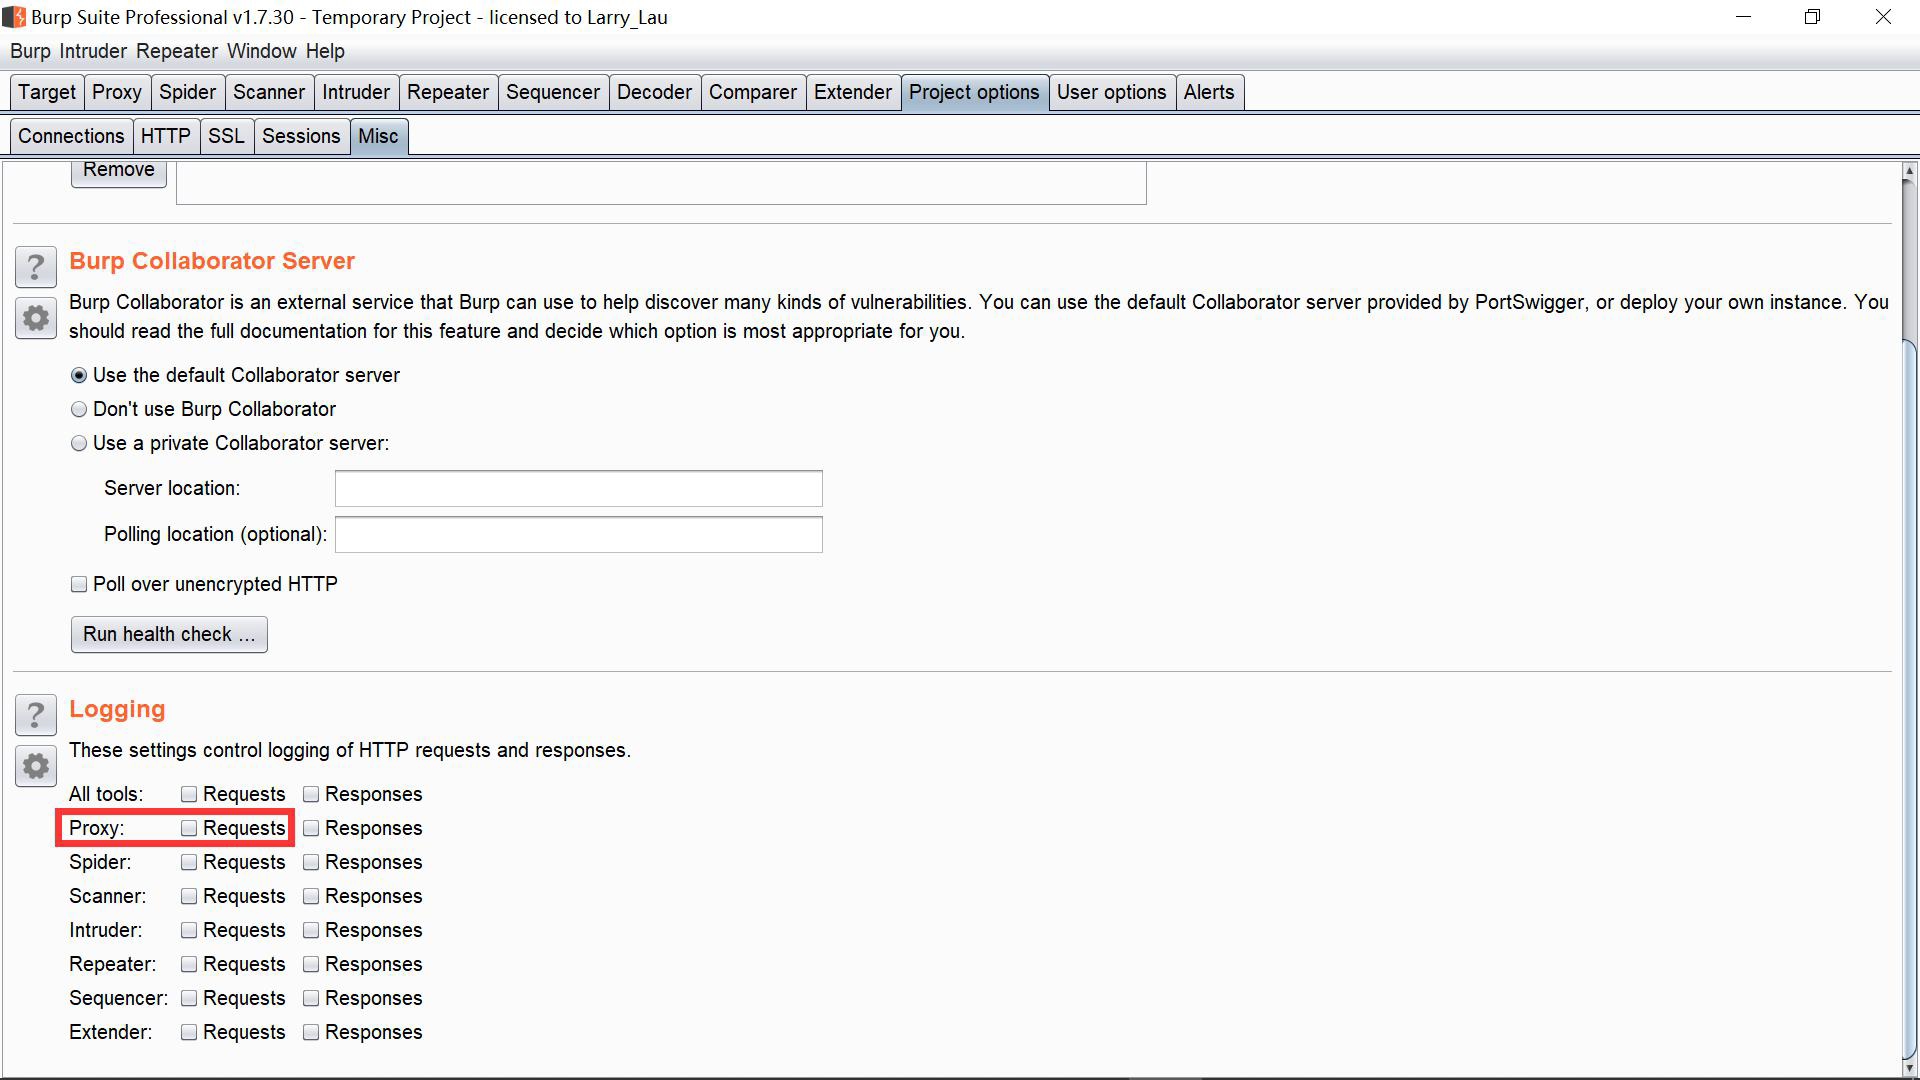1920x1080 pixels.
Task: Enable Proxy Requests logging checkbox
Action: 189,828
